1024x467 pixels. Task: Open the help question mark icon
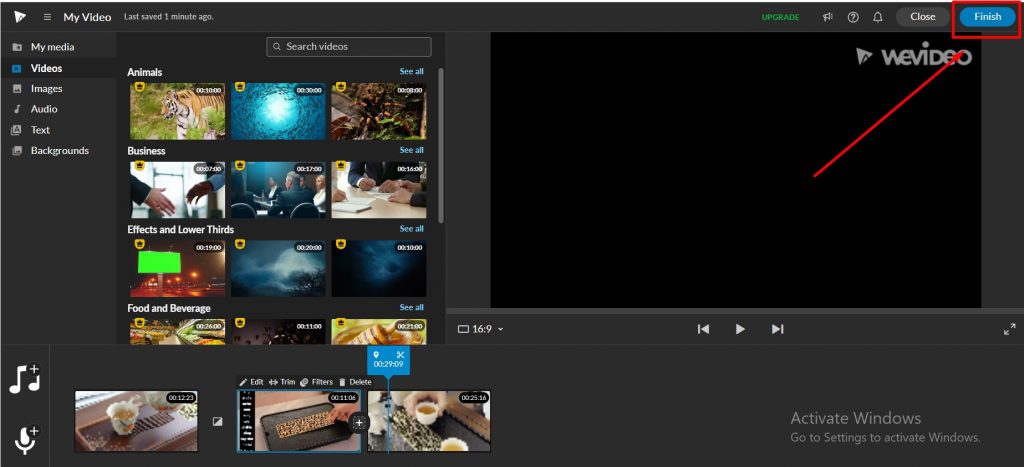click(853, 17)
